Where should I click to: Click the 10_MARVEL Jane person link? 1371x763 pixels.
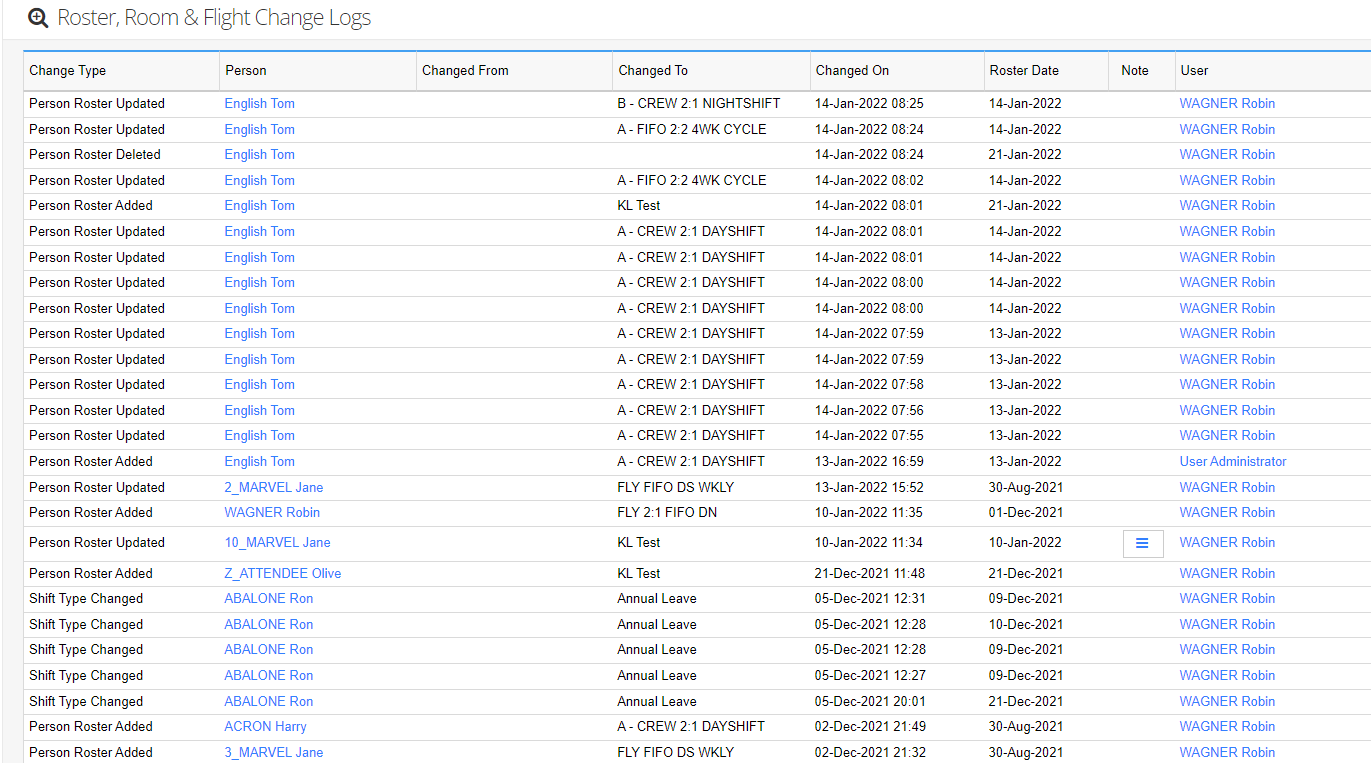tap(277, 542)
